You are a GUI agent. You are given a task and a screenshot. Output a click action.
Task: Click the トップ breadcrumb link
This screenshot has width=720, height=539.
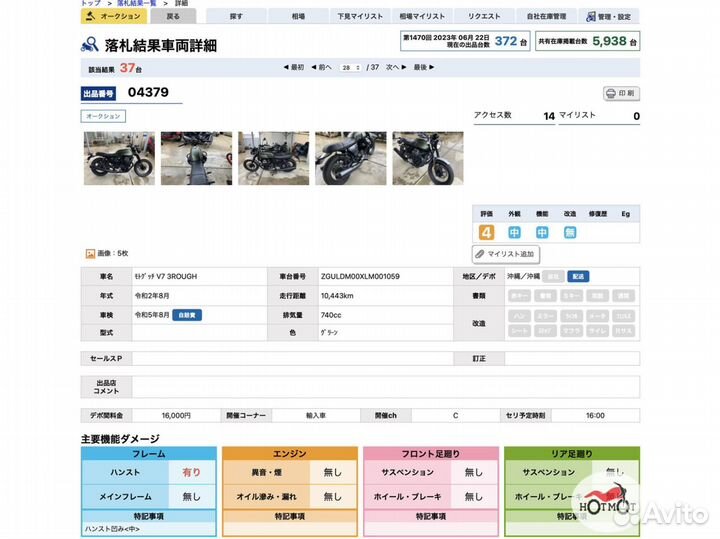tap(90, 4)
